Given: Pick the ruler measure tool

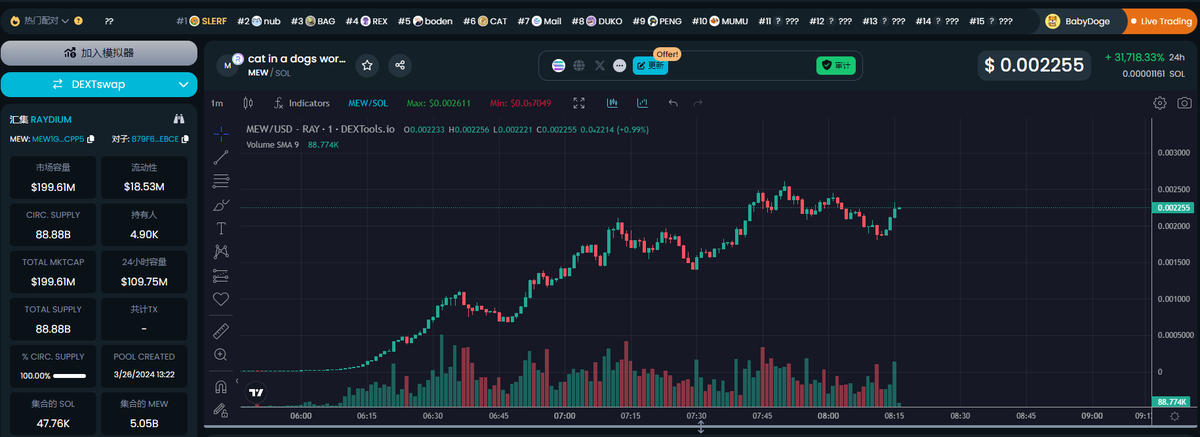Looking at the screenshot, I should (221, 329).
